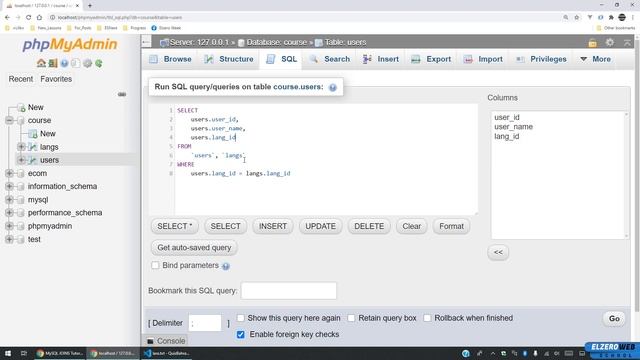Image resolution: width=640 pixels, height=360 pixels.
Task: Switch to the Browse tab
Action: tap(170, 59)
